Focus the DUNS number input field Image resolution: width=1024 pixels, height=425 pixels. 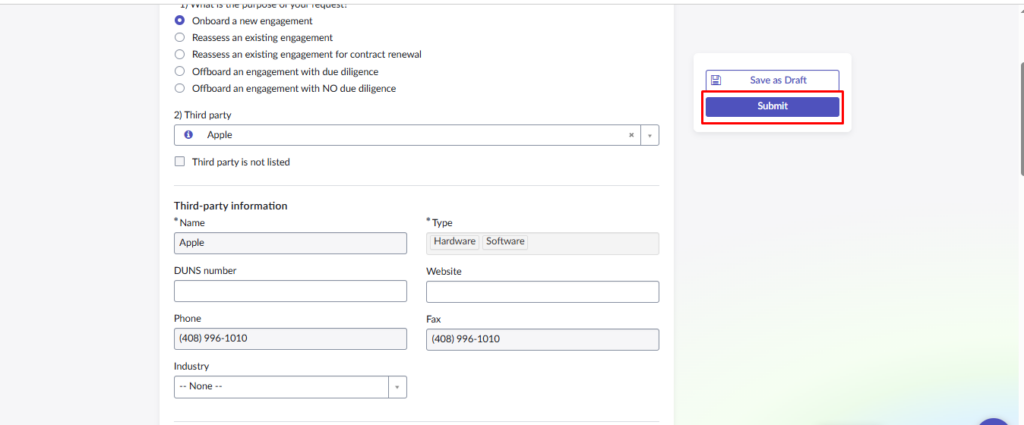tap(290, 291)
